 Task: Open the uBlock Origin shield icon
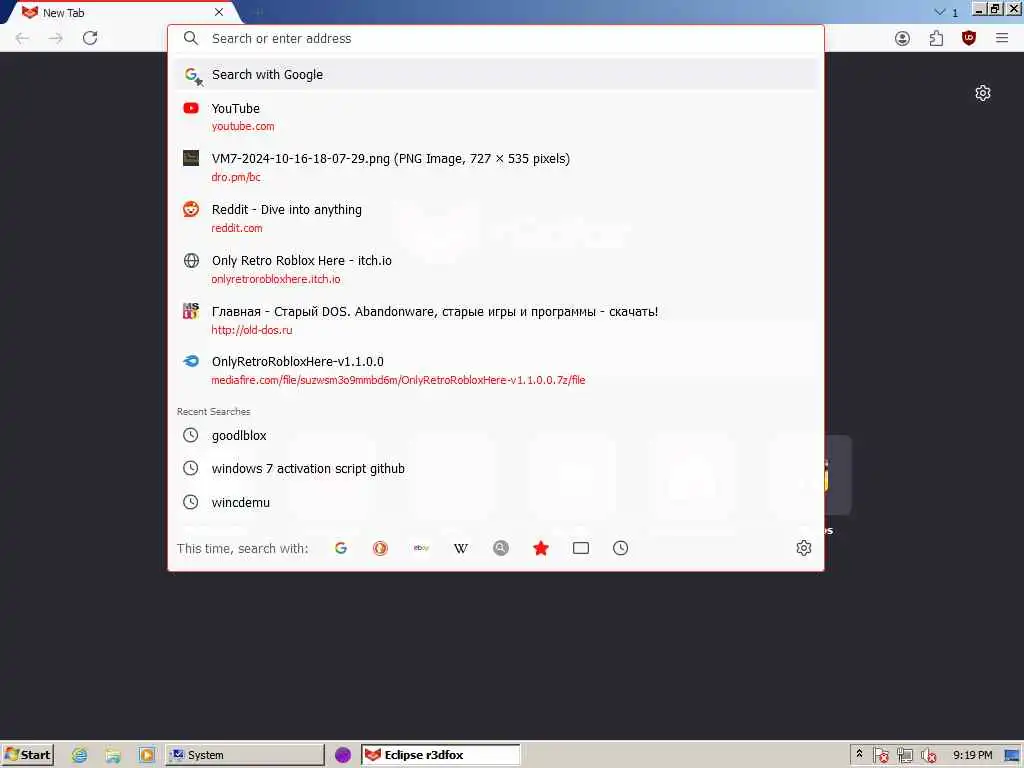pyautogui.click(x=969, y=39)
